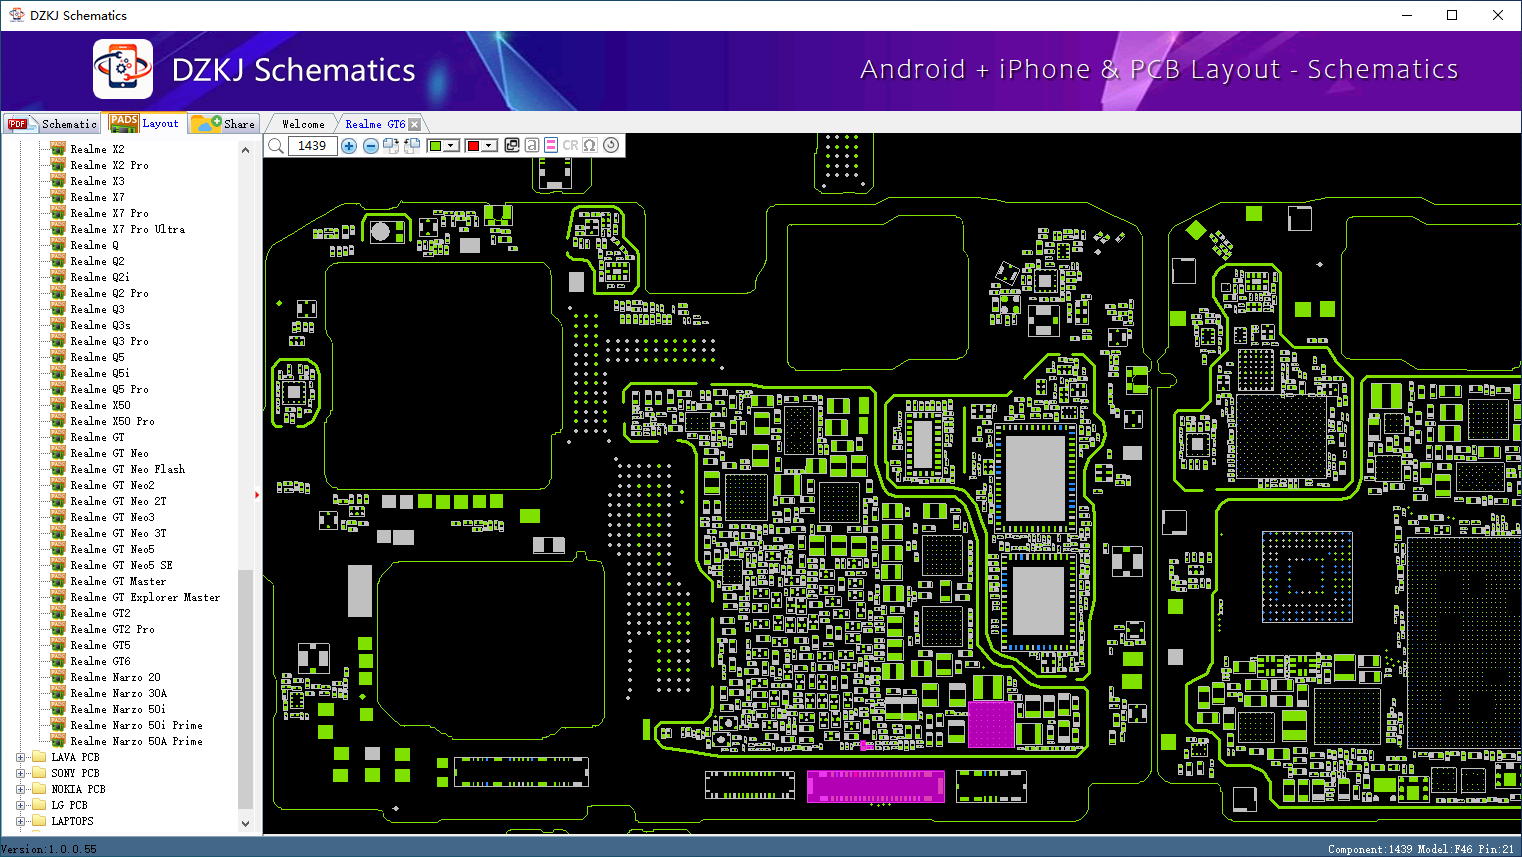Click the magenta square chip on the board

991,724
